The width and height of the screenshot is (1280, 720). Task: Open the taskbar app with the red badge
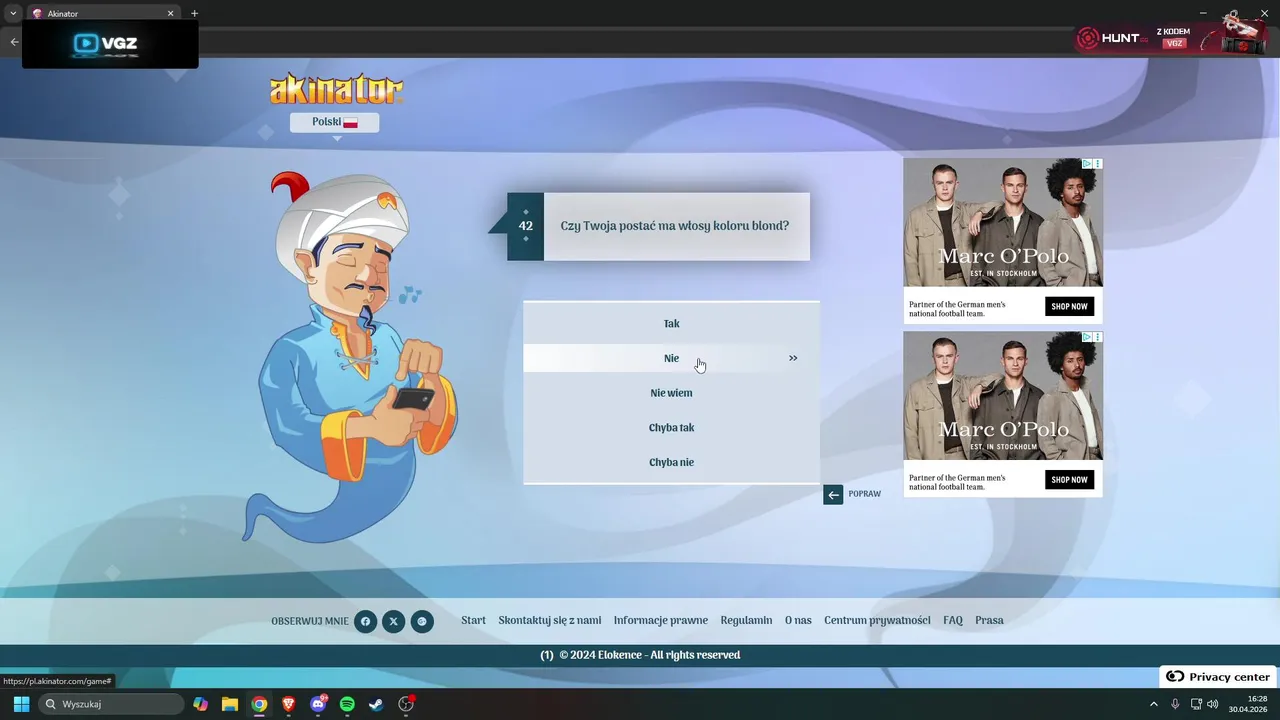pyautogui.click(x=406, y=704)
